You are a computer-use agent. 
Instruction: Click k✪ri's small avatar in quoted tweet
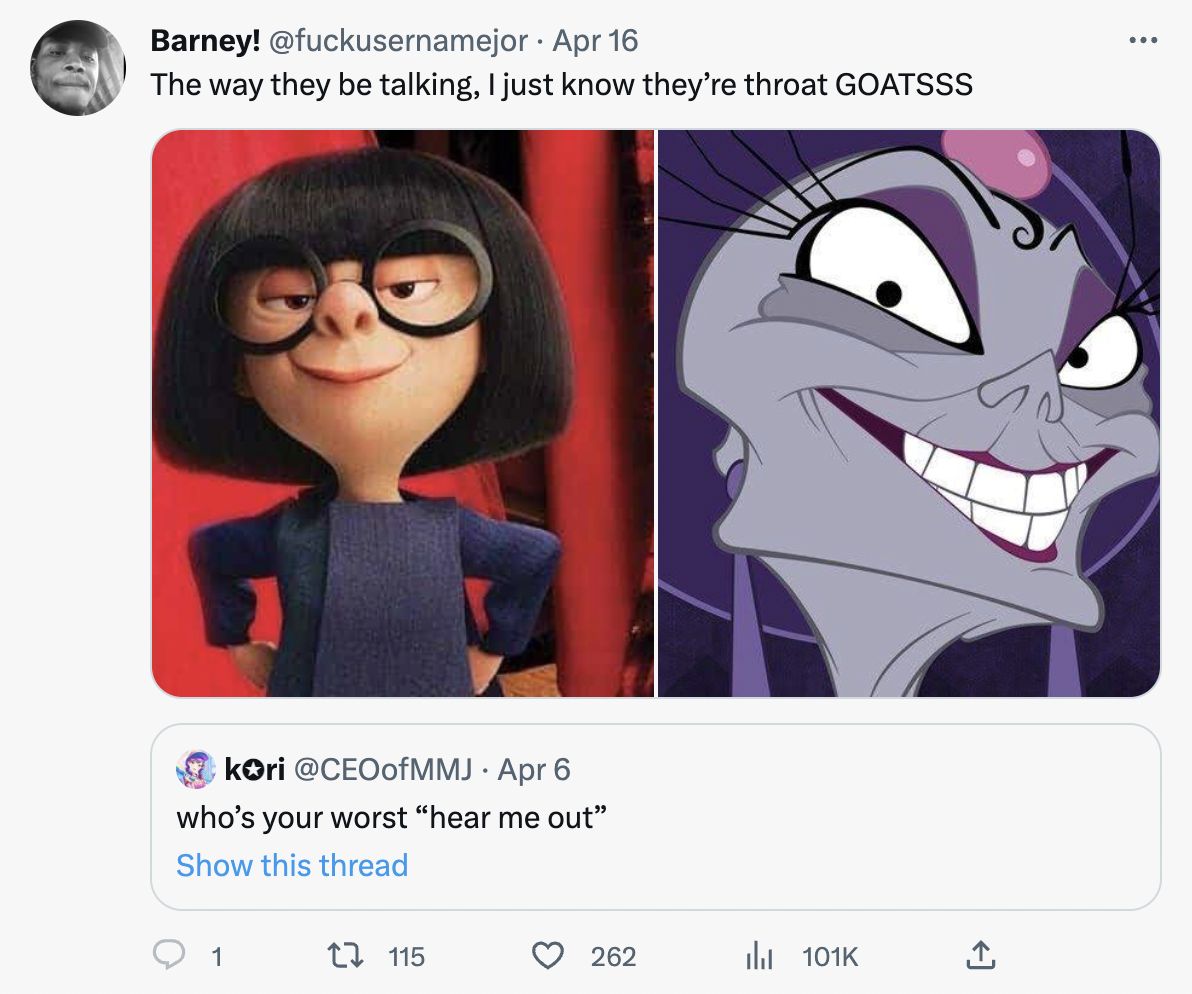196,769
